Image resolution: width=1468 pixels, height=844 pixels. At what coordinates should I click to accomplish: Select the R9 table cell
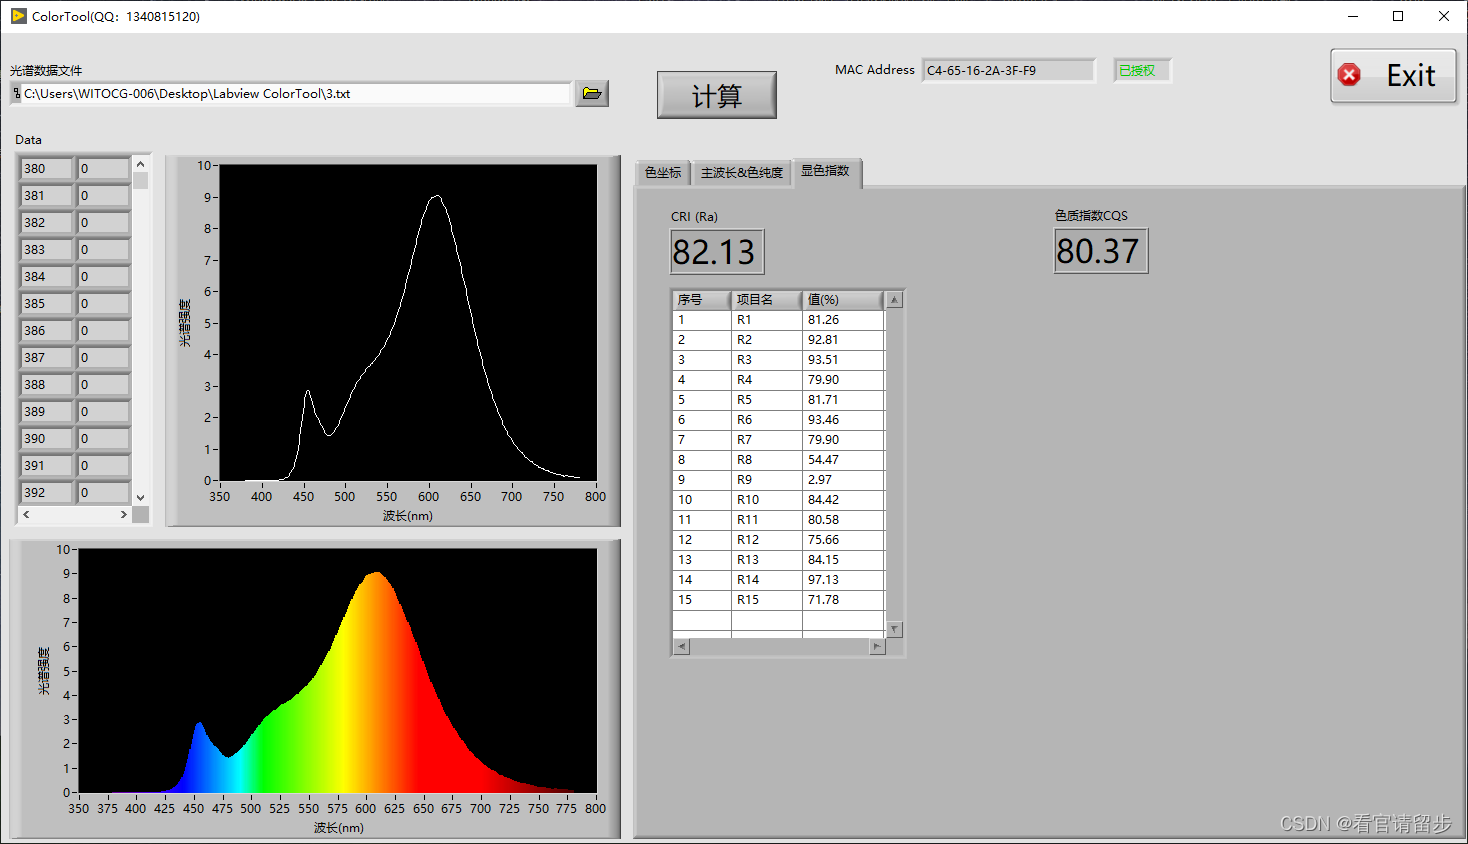(767, 480)
